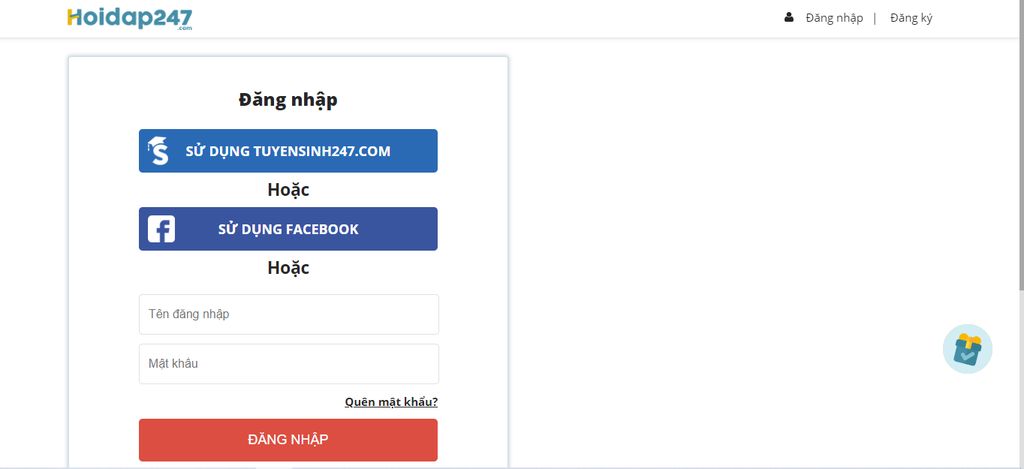The width and height of the screenshot is (1024, 469).
Task: Click the user profile icon in header
Action: click(x=789, y=17)
